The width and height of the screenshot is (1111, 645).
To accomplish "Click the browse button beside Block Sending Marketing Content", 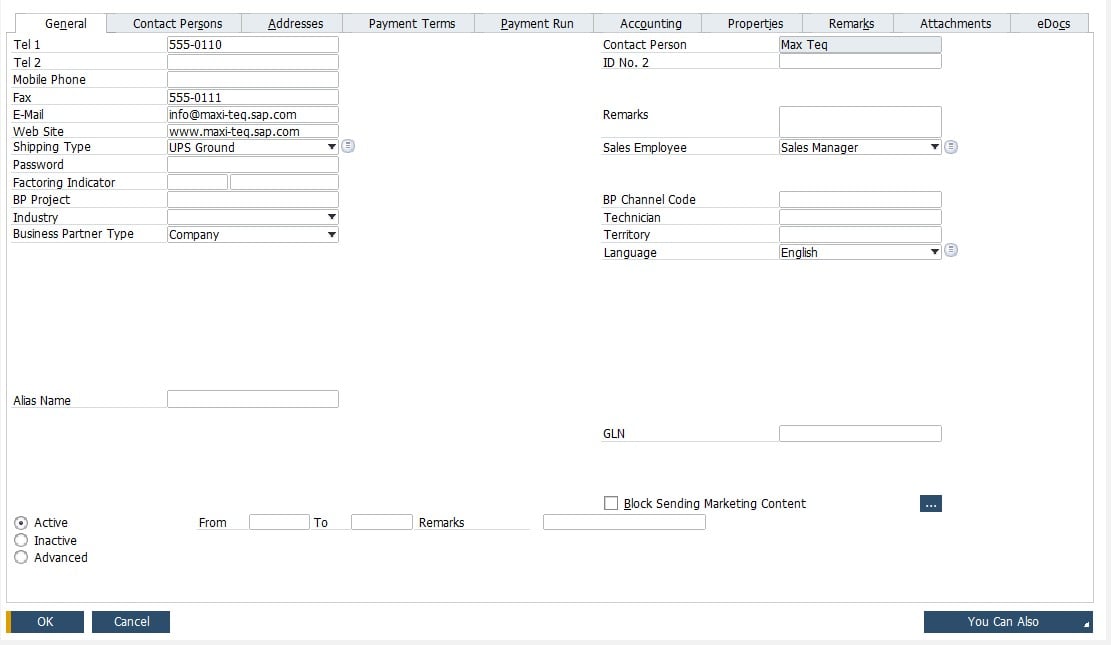I will [x=931, y=503].
